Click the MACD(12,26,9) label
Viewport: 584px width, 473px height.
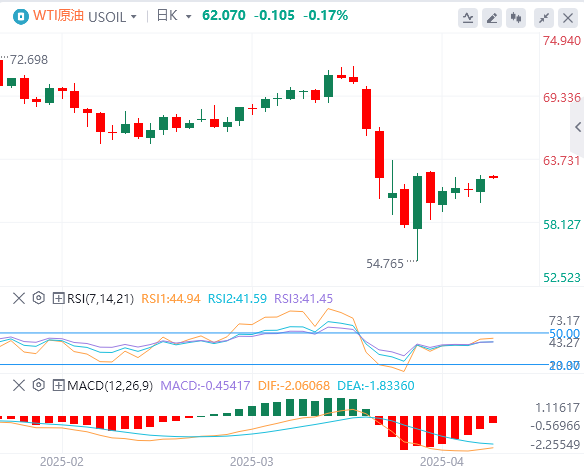click(110, 386)
